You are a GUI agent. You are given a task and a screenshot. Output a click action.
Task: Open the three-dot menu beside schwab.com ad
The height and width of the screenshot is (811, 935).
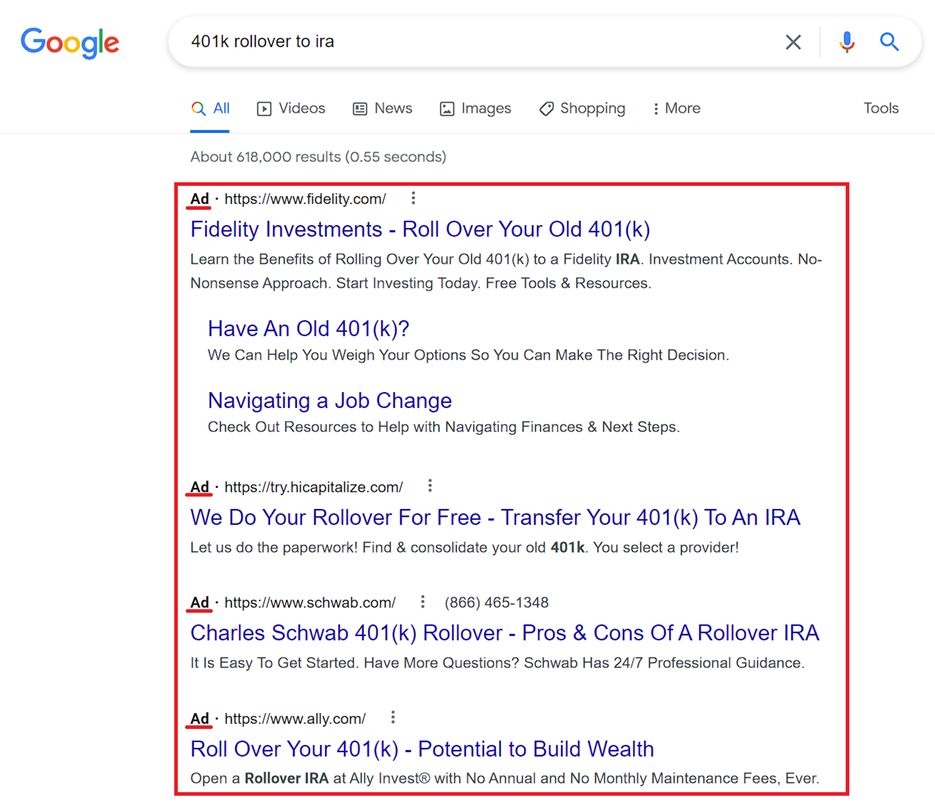[x=423, y=602]
